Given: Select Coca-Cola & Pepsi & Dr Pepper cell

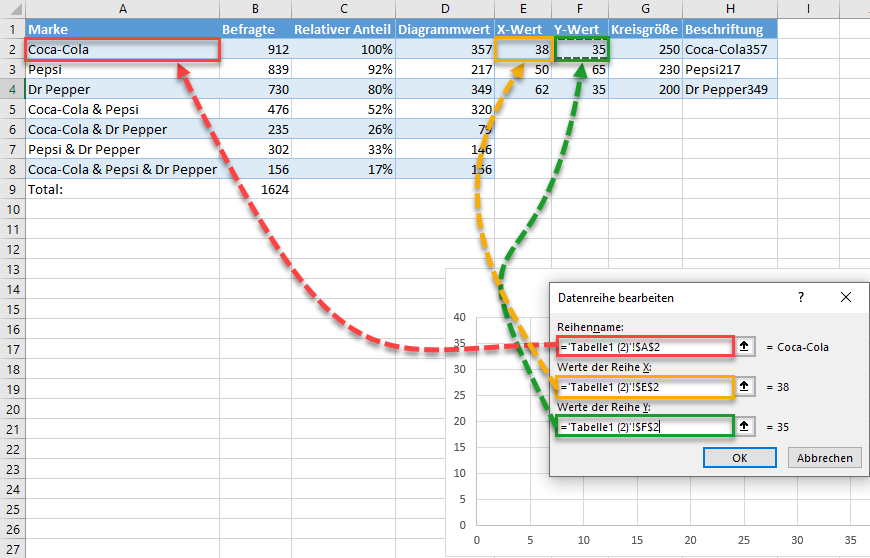Looking at the screenshot, I should [x=123, y=169].
